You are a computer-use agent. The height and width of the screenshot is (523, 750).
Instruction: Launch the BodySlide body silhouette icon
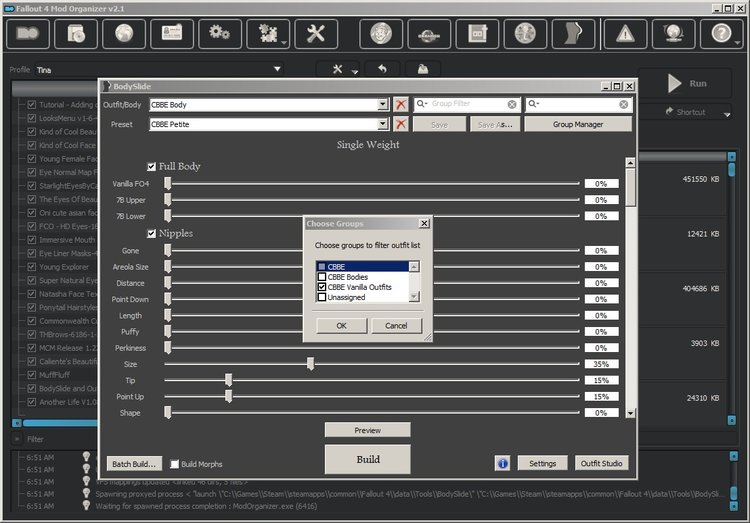tap(573, 34)
